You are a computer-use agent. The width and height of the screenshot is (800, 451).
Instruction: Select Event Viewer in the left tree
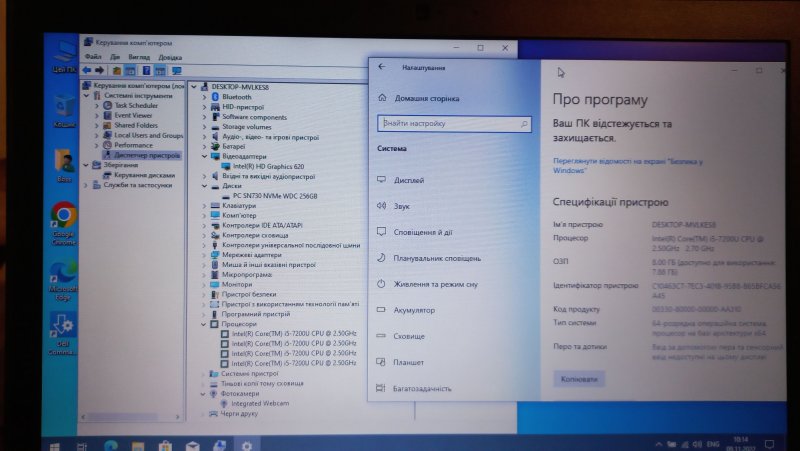[133, 115]
